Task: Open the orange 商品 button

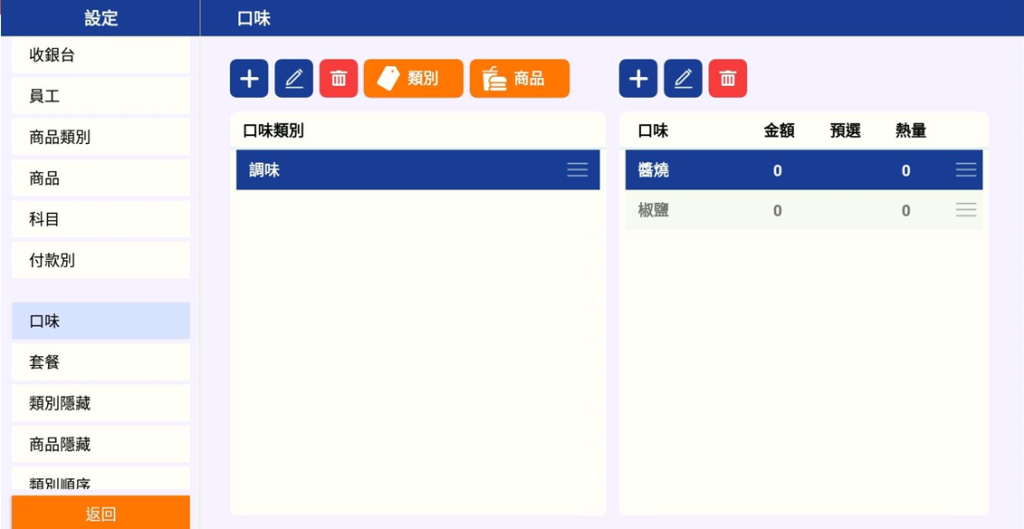Action: tap(519, 78)
